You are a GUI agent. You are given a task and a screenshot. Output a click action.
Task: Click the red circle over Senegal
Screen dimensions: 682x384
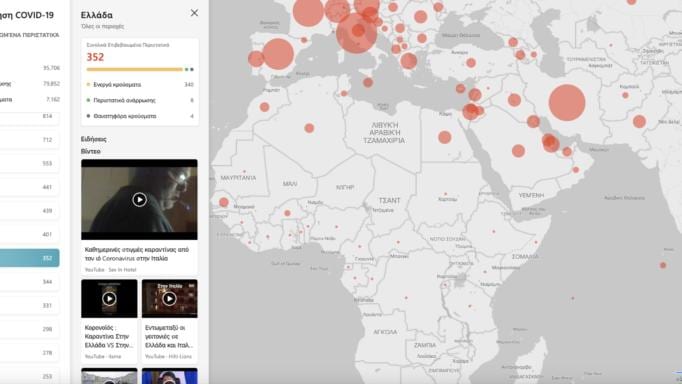[x=224, y=202]
